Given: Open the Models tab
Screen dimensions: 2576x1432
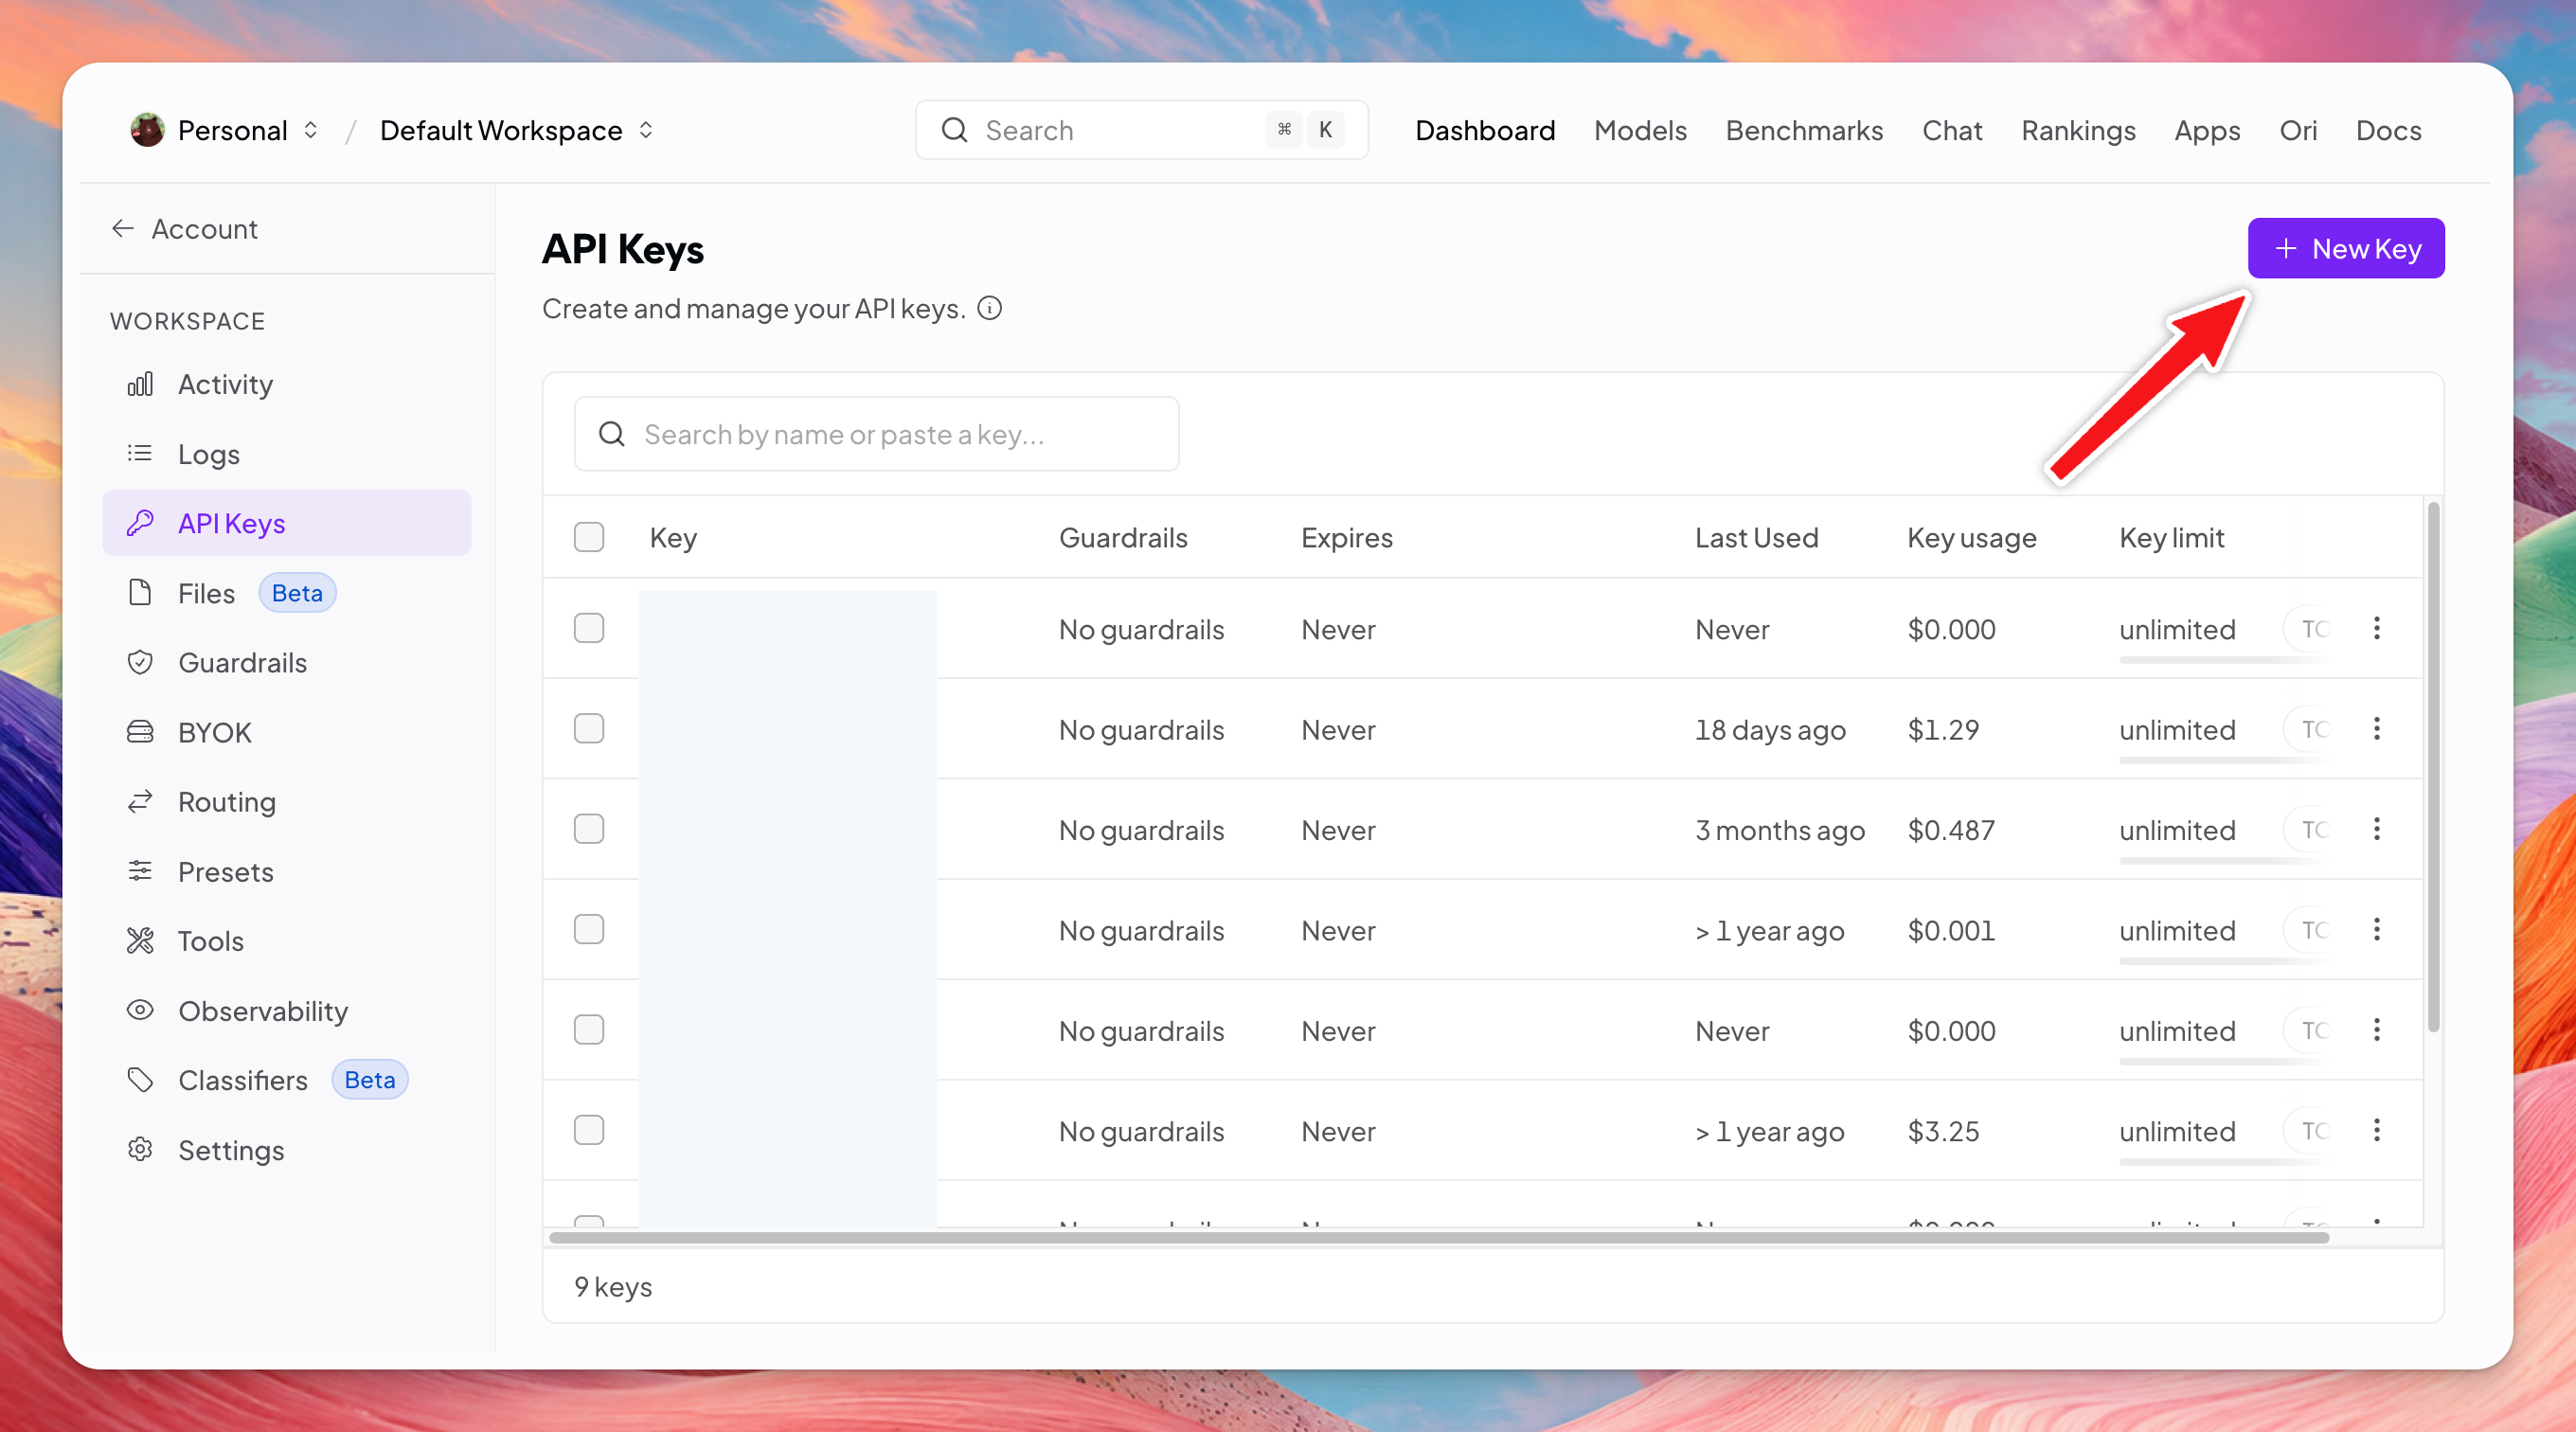Looking at the screenshot, I should [x=1640, y=130].
